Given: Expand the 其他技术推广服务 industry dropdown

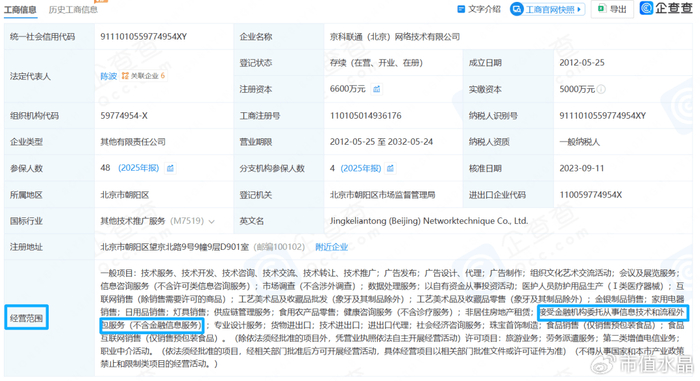Looking at the screenshot, I should [212, 222].
